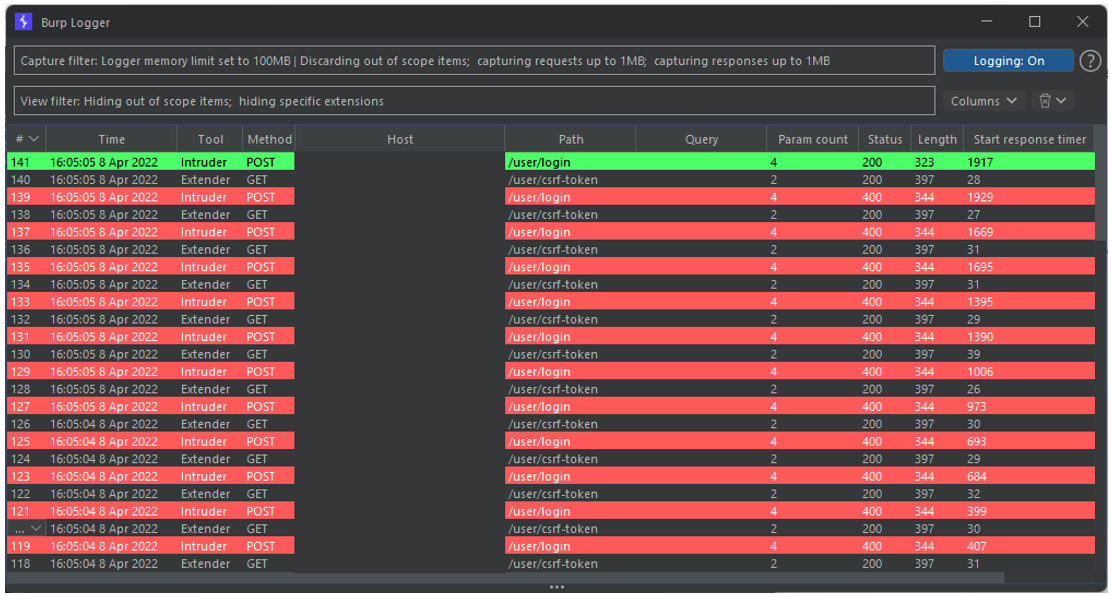Click the Param count column header
1112x595 pixels.
click(x=812, y=140)
